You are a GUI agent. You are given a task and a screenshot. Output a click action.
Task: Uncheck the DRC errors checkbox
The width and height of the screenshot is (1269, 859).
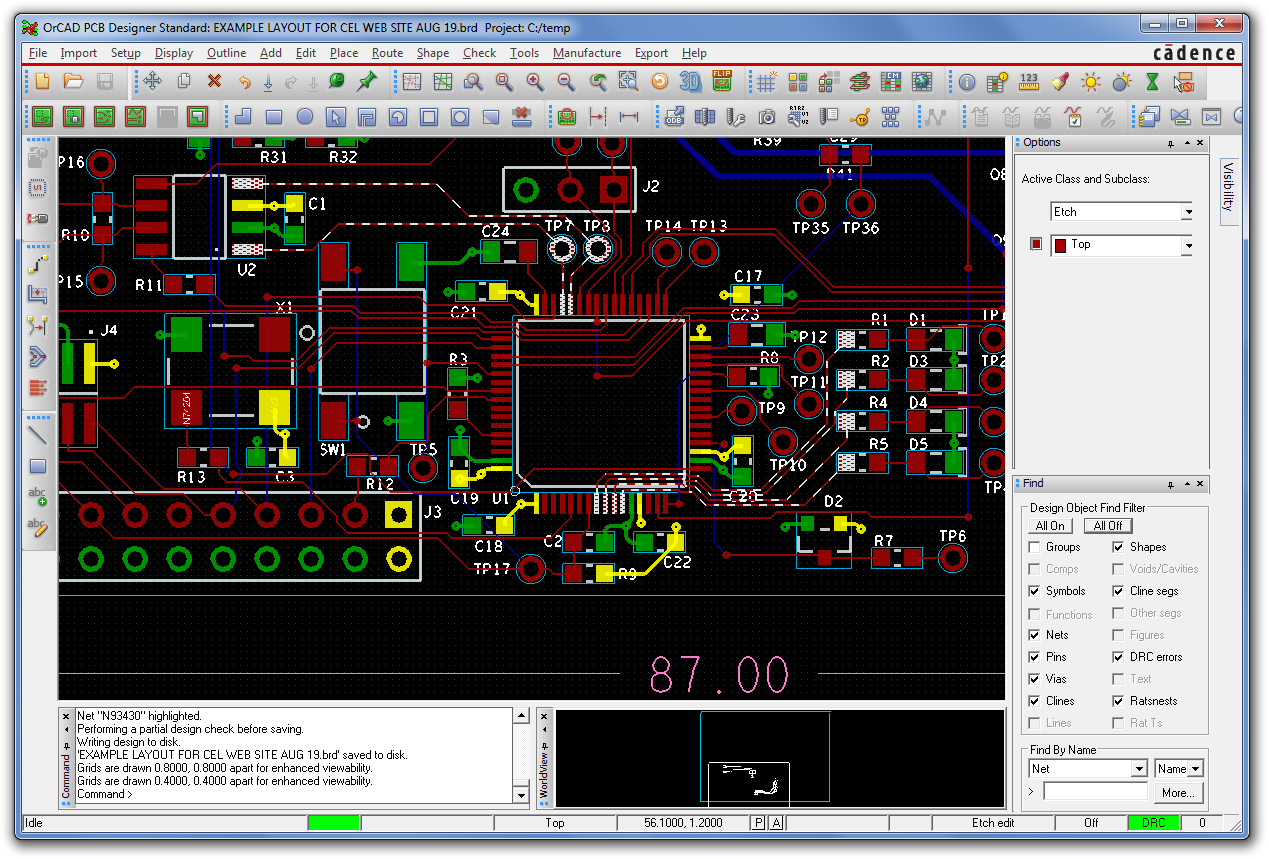coord(1118,657)
